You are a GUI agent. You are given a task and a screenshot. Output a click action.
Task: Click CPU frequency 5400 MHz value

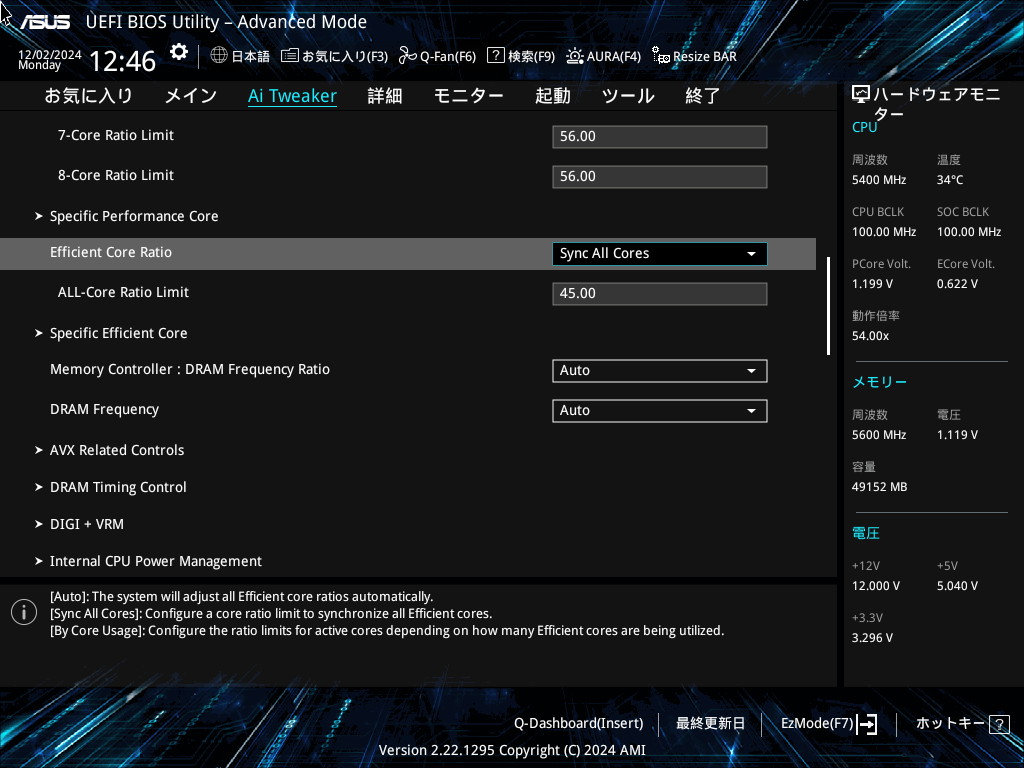coord(878,180)
